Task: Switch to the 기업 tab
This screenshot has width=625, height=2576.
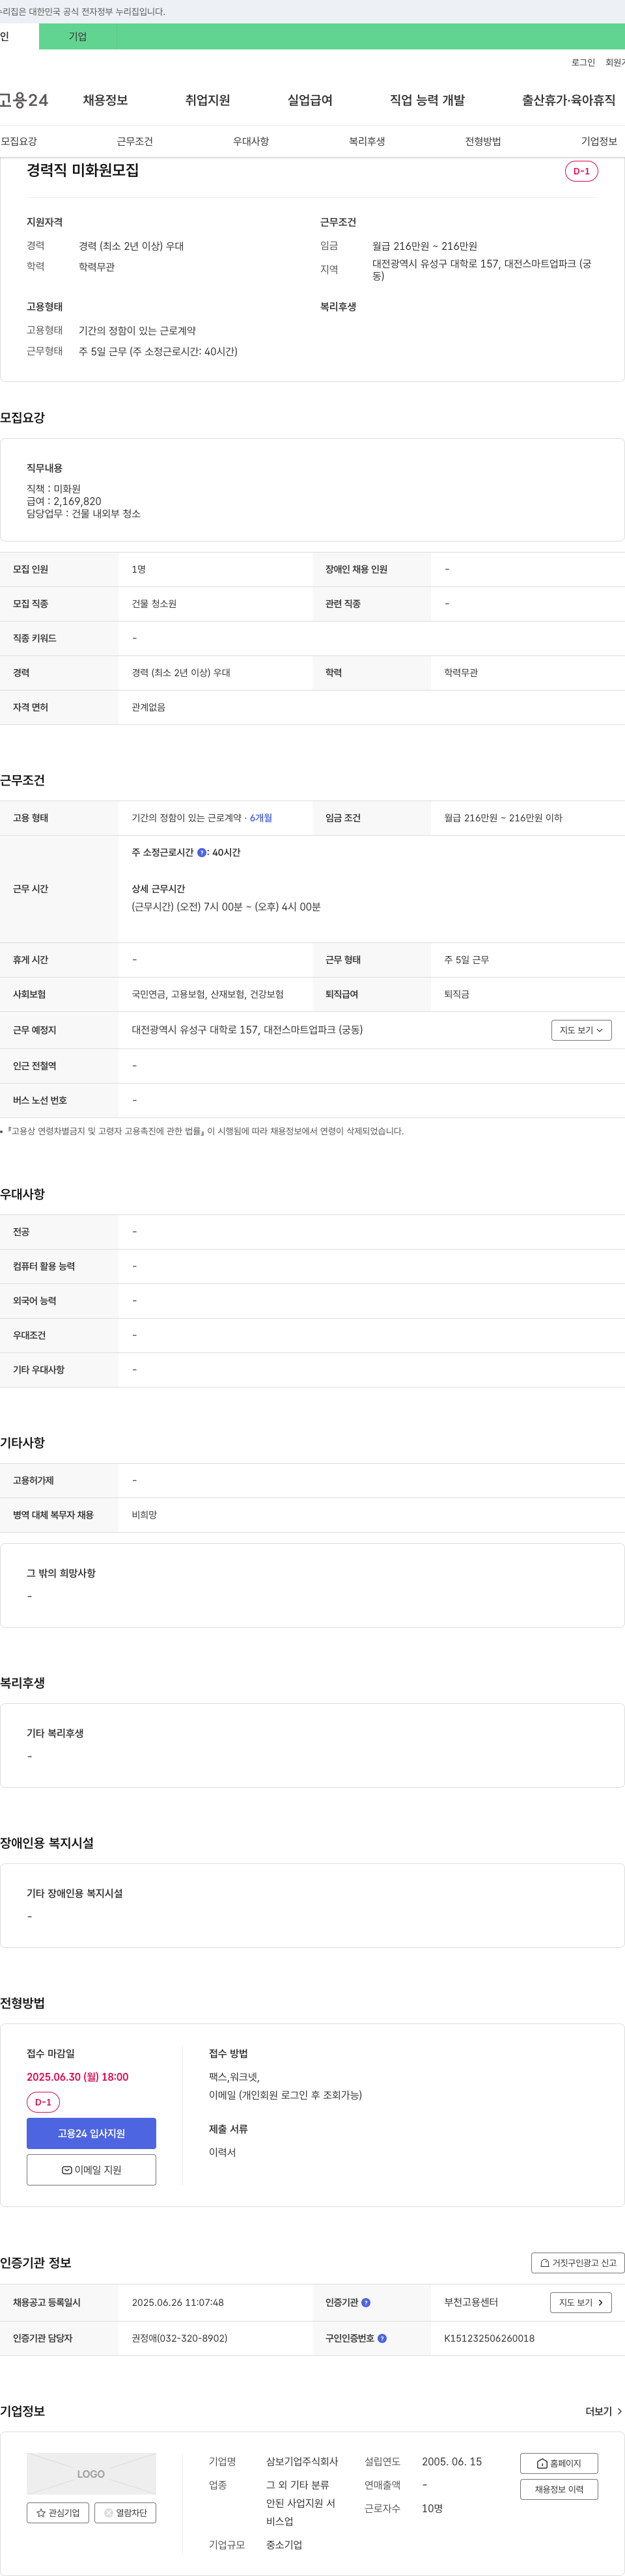Action: (78, 36)
